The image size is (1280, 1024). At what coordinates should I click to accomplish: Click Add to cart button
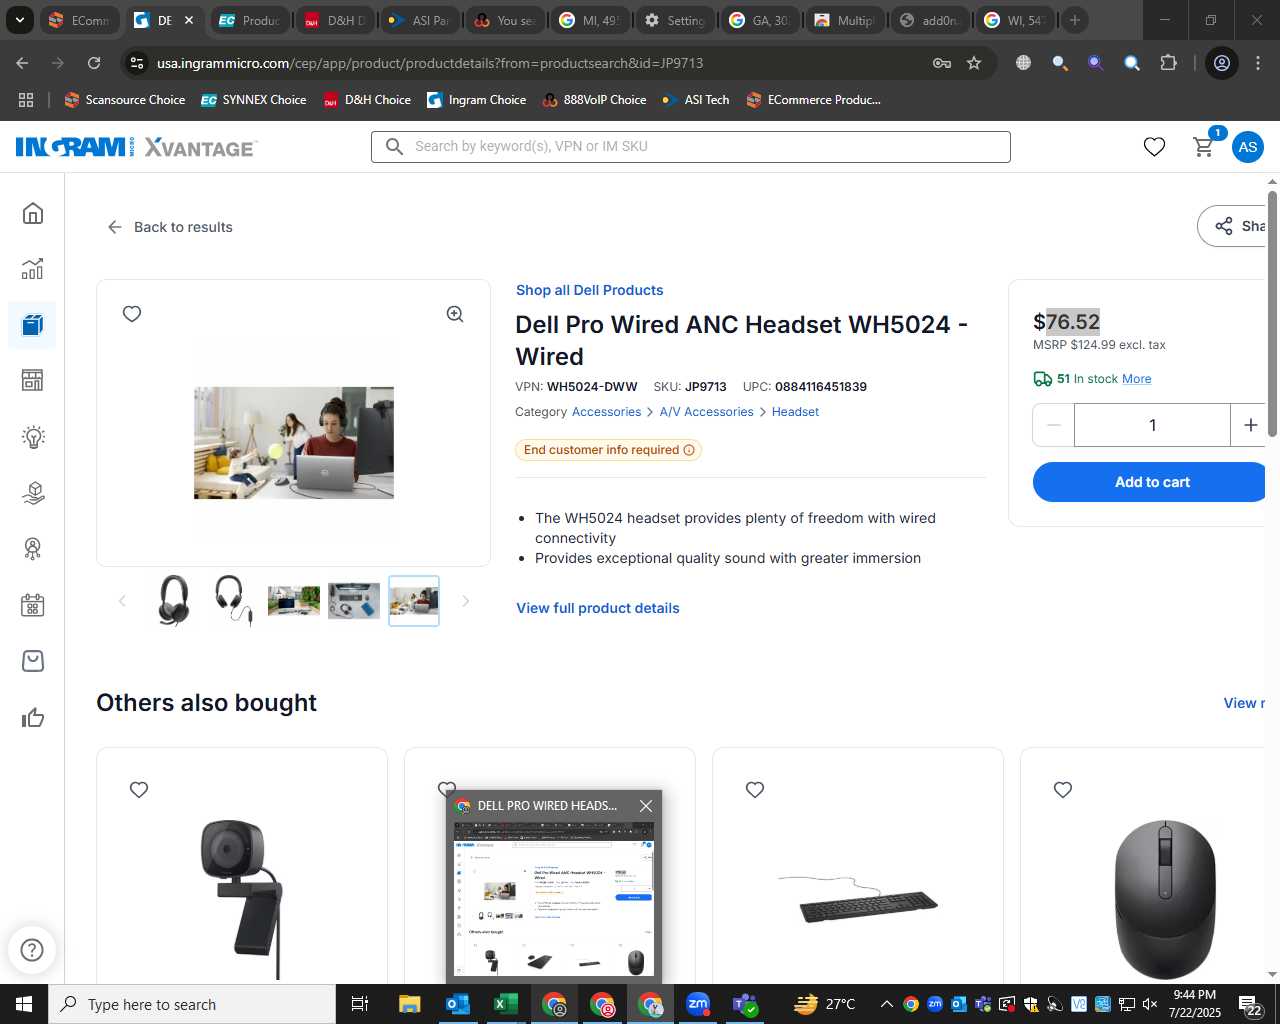(1150, 482)
